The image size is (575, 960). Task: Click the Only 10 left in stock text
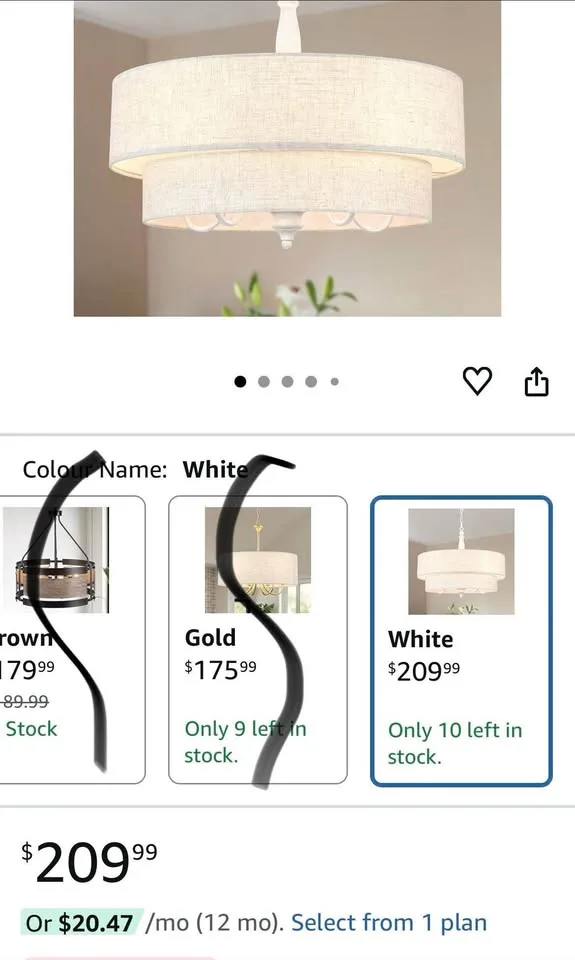(455, 743)
